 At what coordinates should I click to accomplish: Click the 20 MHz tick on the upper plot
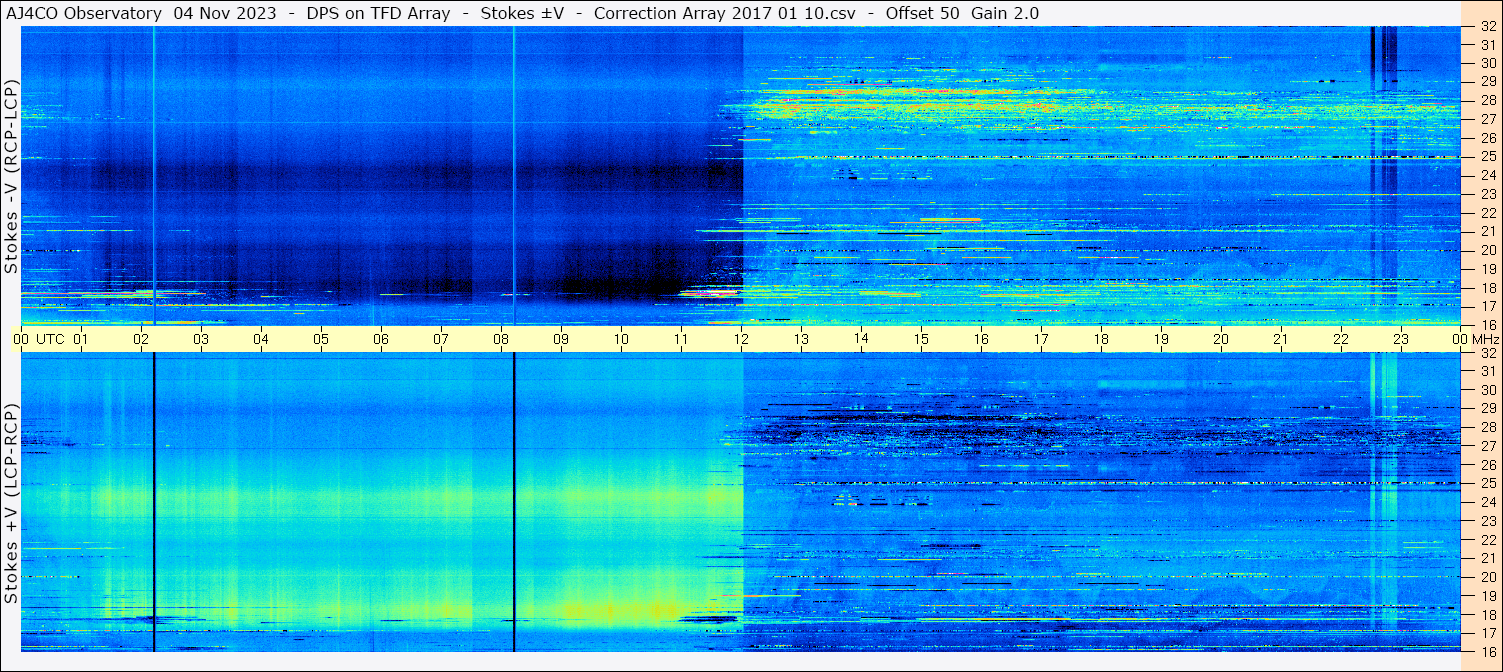coord(1487,250)
